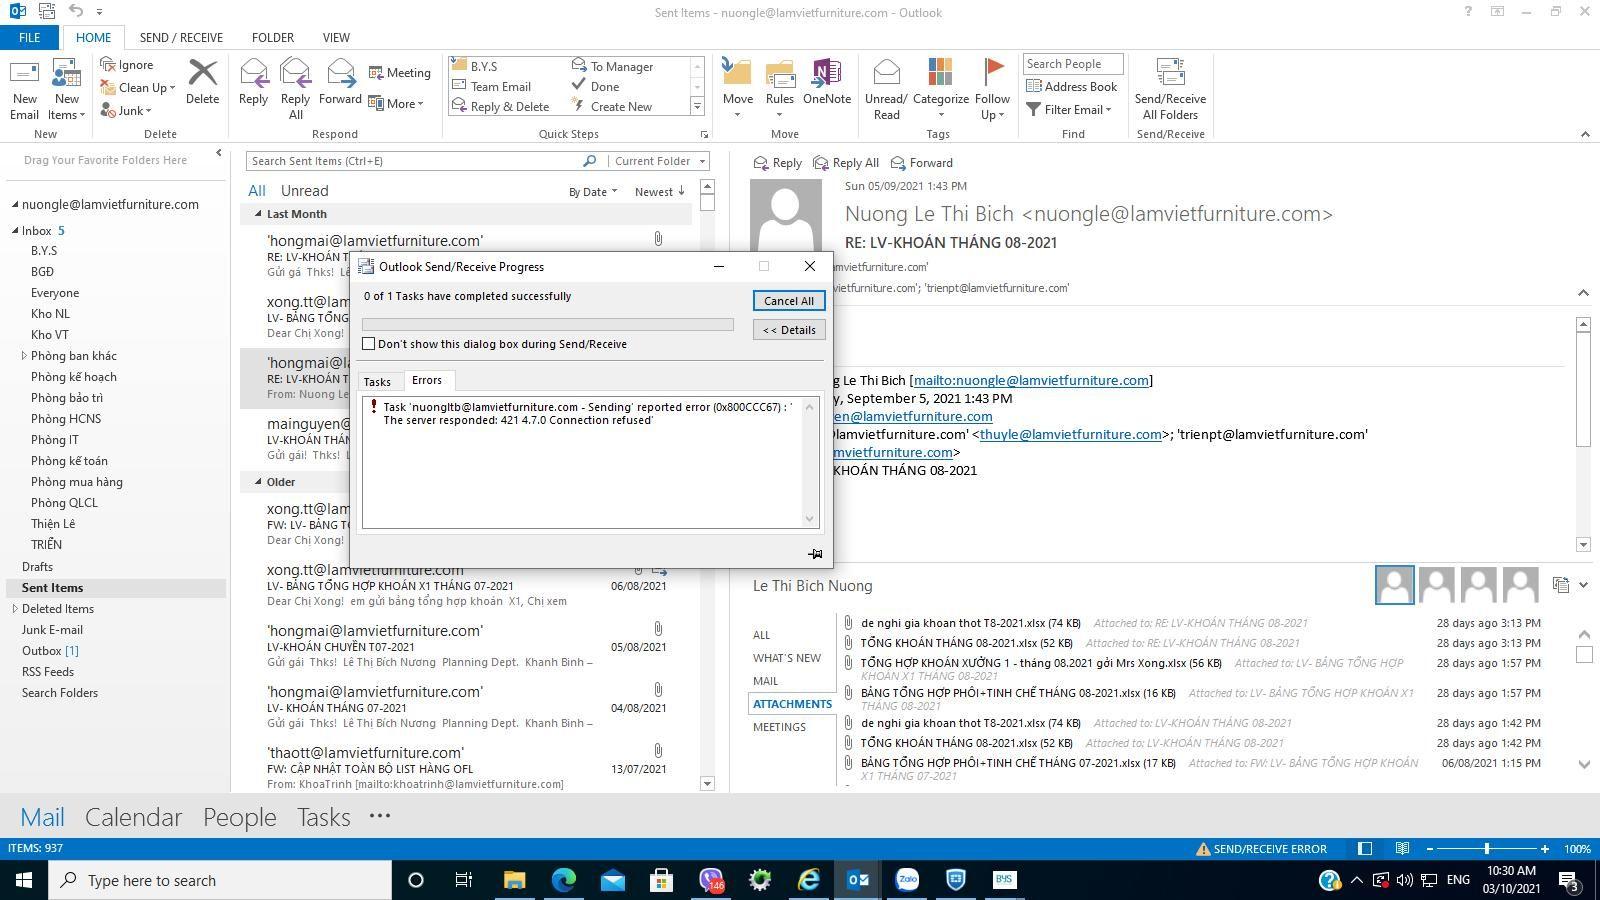Click the thuyle@lamvietfurniture.com link
The width and height of the screenshot is (1600, 900).
coord(1070,434)
